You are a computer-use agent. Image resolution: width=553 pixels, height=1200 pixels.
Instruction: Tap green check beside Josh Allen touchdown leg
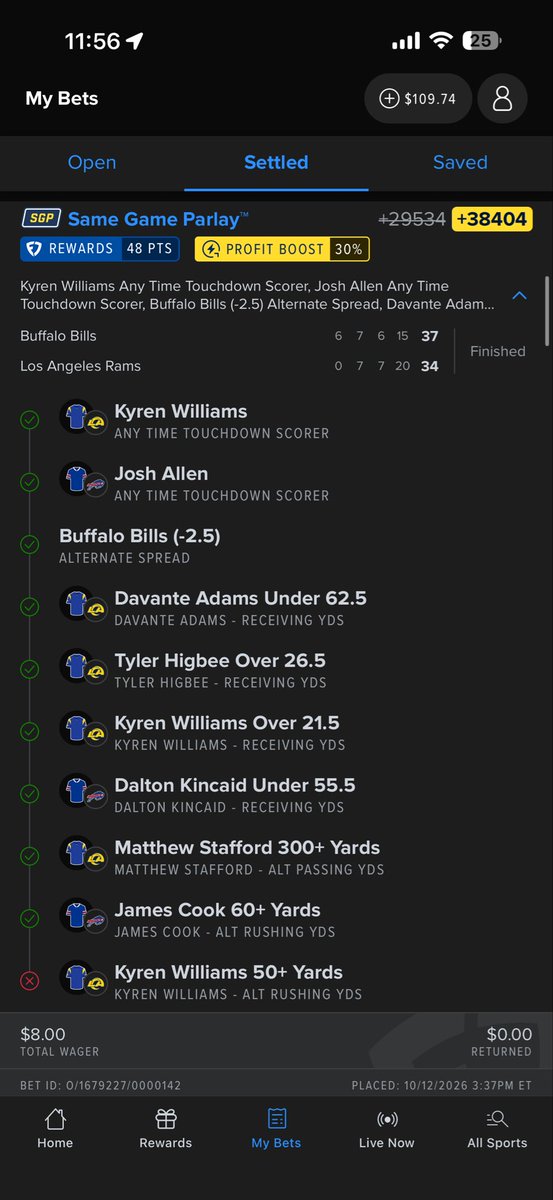(x=30, y=482)
